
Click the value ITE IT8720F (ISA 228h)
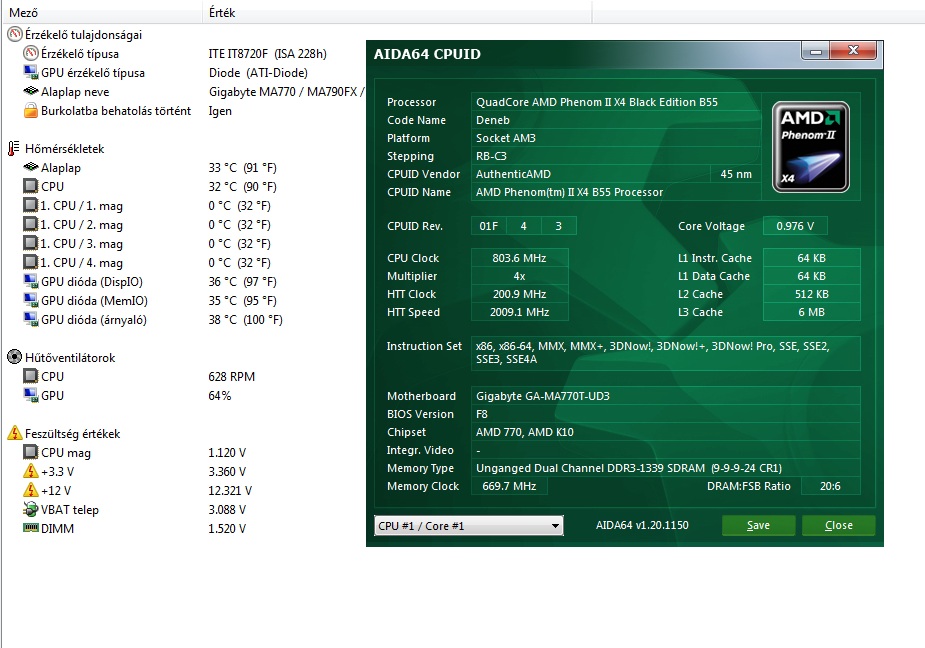pos(267,54)
